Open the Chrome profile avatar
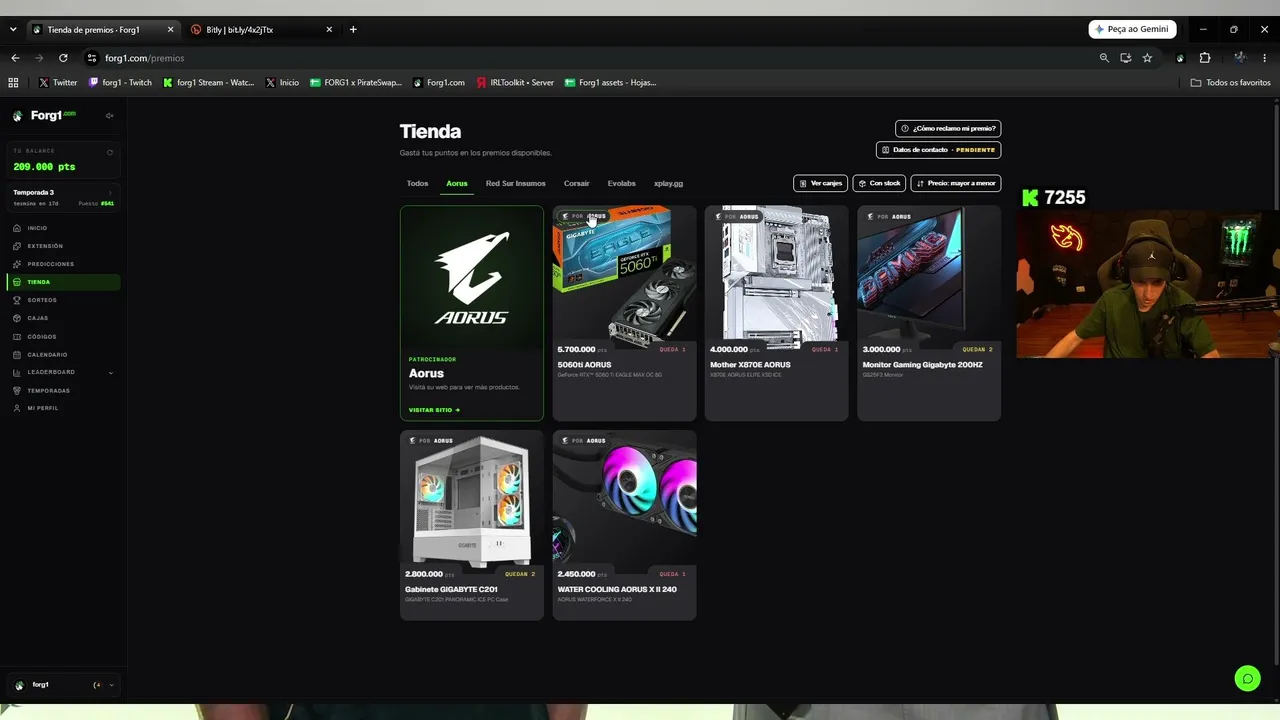This screenshot has height=720, width=1280. coord(1240,58)
